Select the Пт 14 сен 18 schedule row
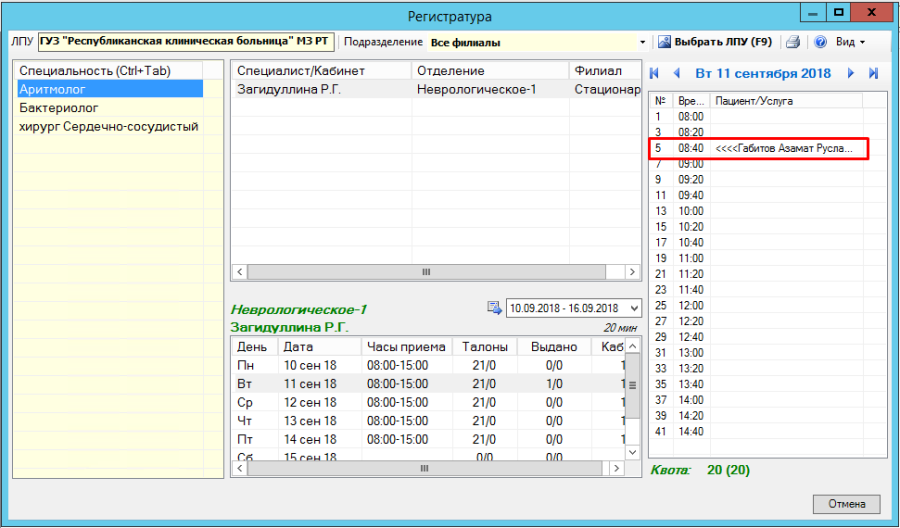This screenshot has height=528, width=900. [428, 439]
